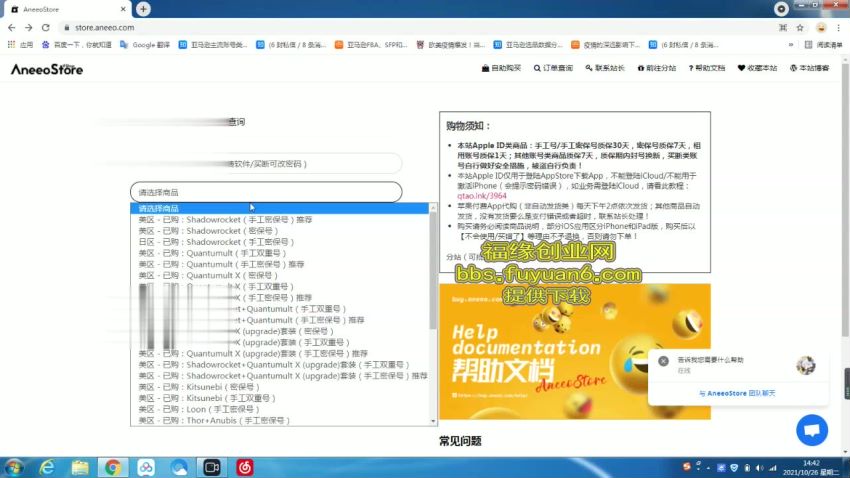Choose 美区 Quantumult 手工密保号 推荐 option
The image size is (850, 478).
pyautogui.click(x=280, y=264)
